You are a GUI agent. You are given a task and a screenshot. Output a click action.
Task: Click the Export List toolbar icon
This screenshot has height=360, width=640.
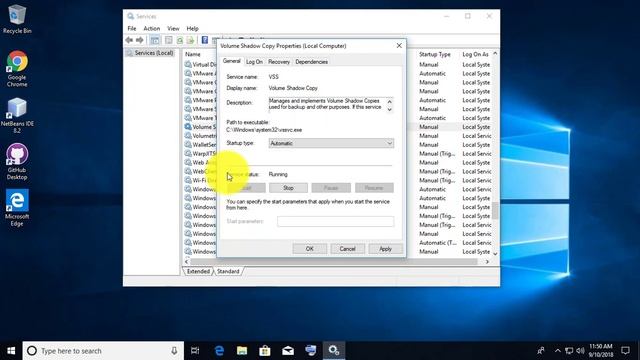(x=190, y=40)
